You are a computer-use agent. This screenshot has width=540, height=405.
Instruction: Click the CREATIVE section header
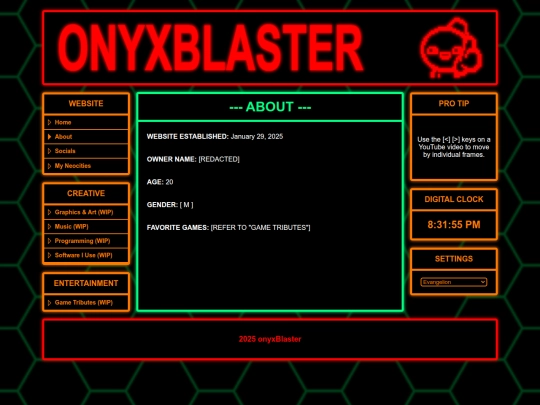point(86,193)
